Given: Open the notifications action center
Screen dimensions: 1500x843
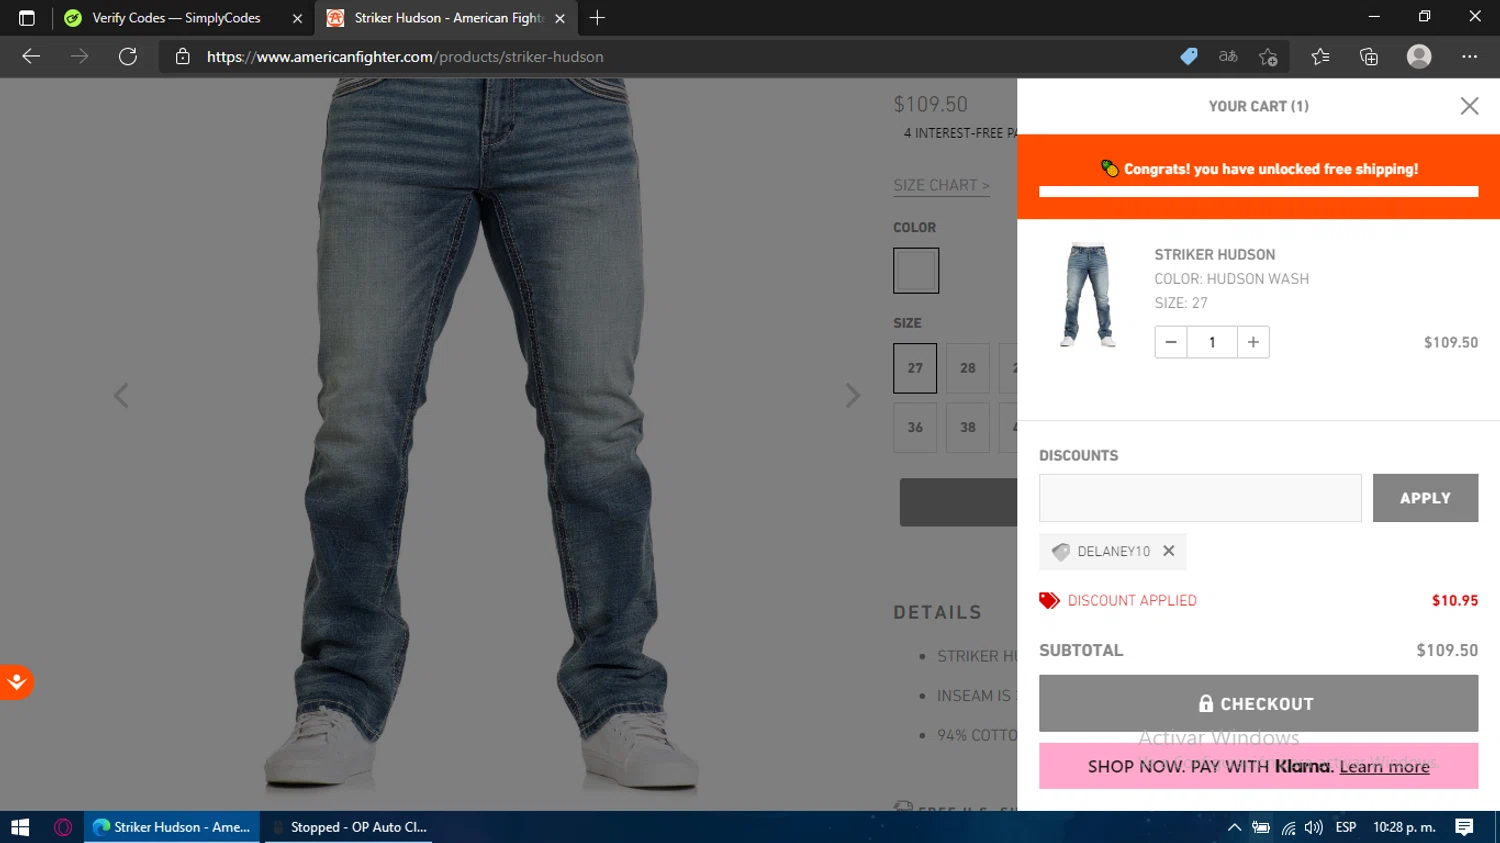Looking at the screenshot, I should pos(1464,827).
